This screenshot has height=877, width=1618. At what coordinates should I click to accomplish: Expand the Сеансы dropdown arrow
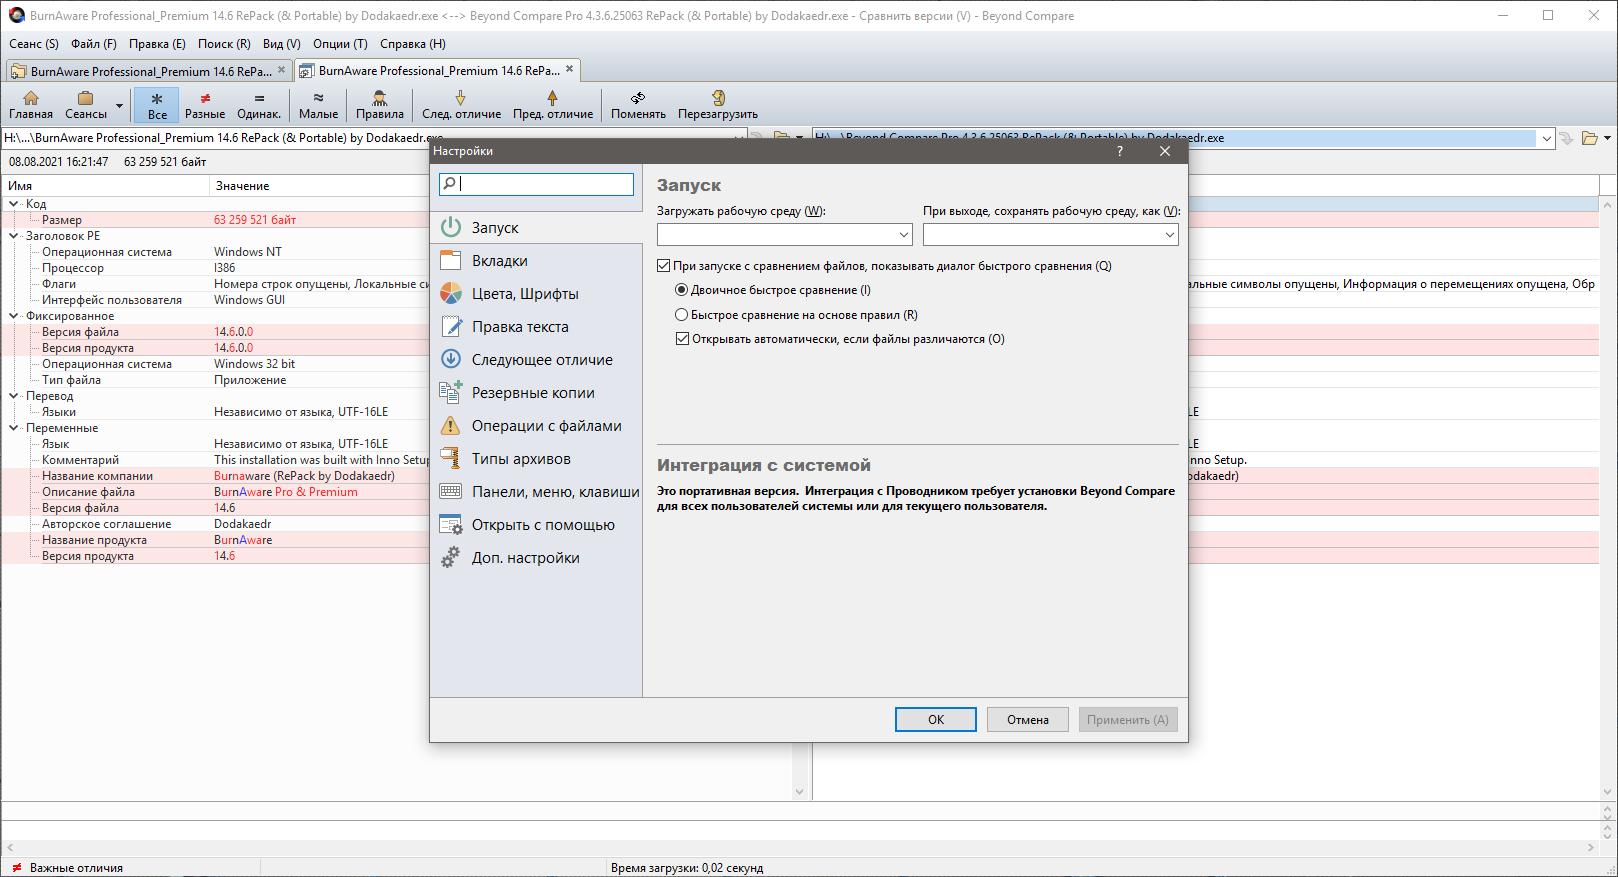coord(119,105)
